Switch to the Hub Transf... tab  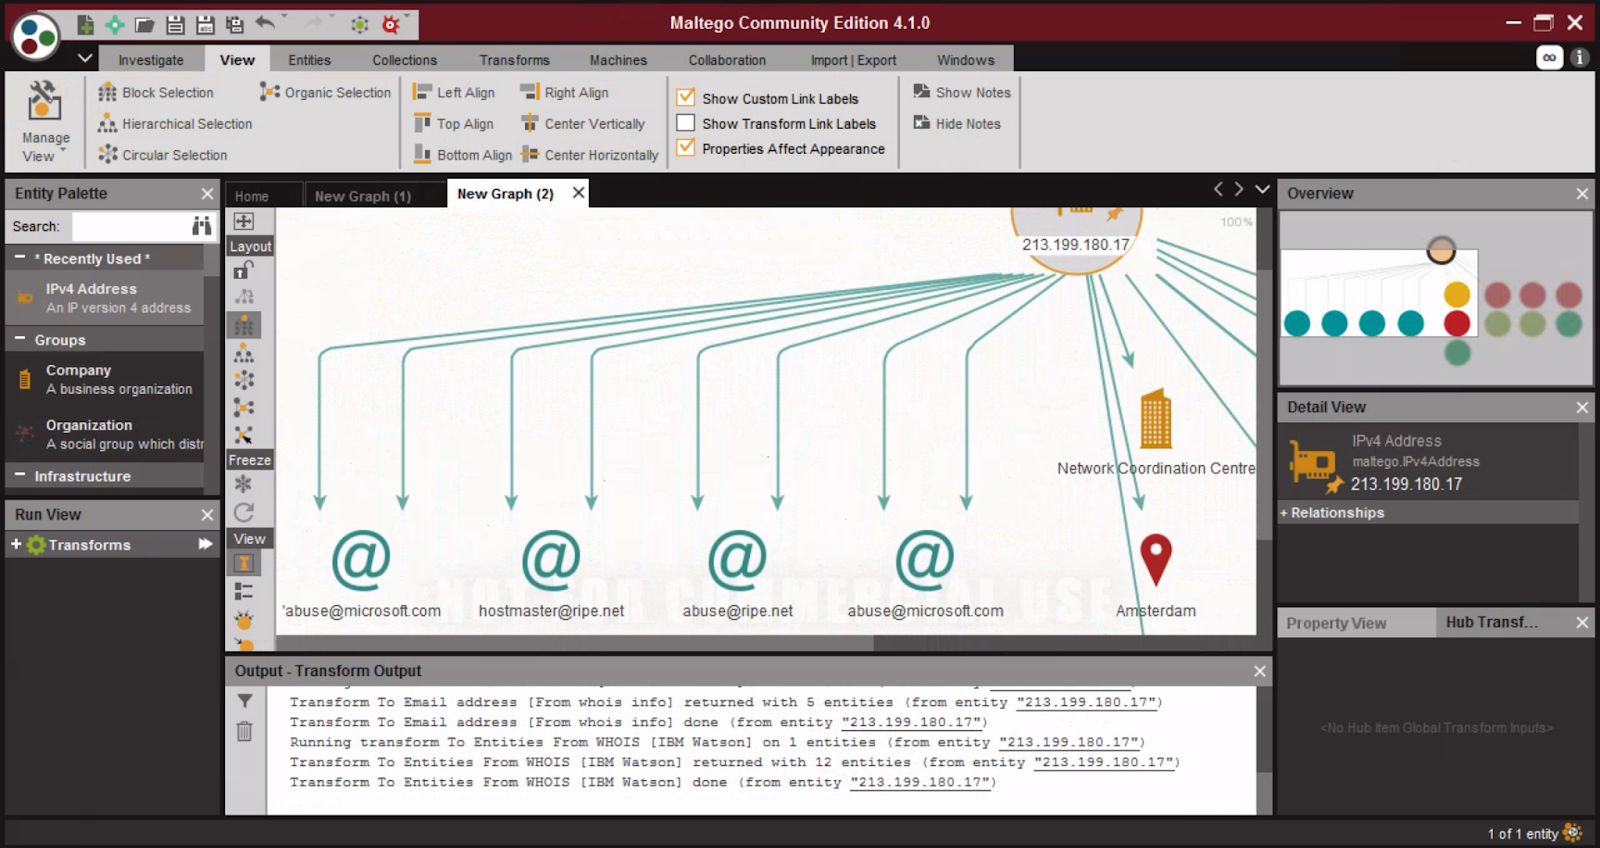[x=1492, y=622]
